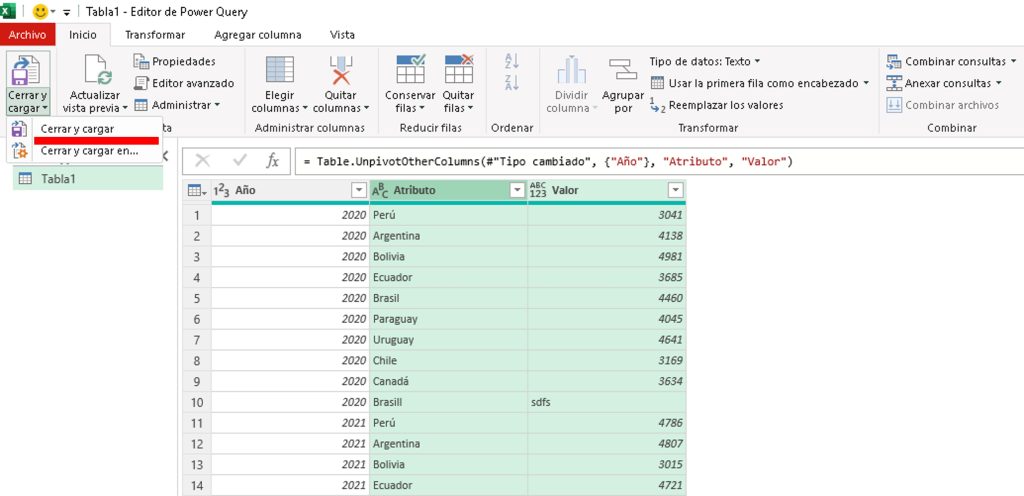Sort ascending with the A-Z icon

[x=512, y=61]
